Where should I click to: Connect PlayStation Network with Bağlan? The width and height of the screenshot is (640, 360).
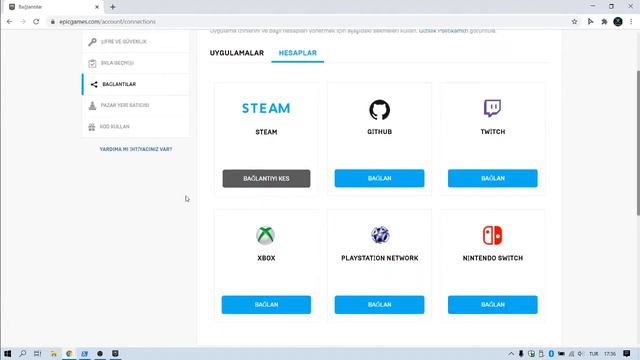coord(380,305)
